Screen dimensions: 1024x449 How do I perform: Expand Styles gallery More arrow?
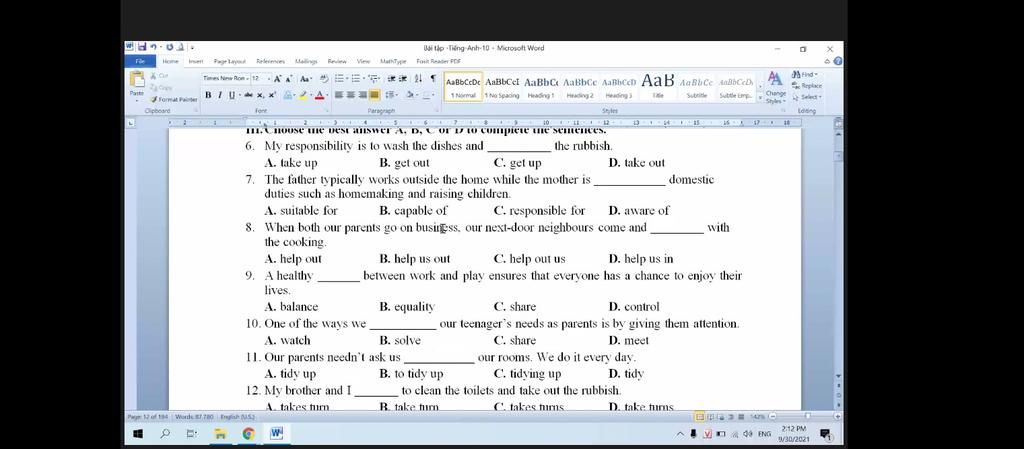(x=760, y=98)
